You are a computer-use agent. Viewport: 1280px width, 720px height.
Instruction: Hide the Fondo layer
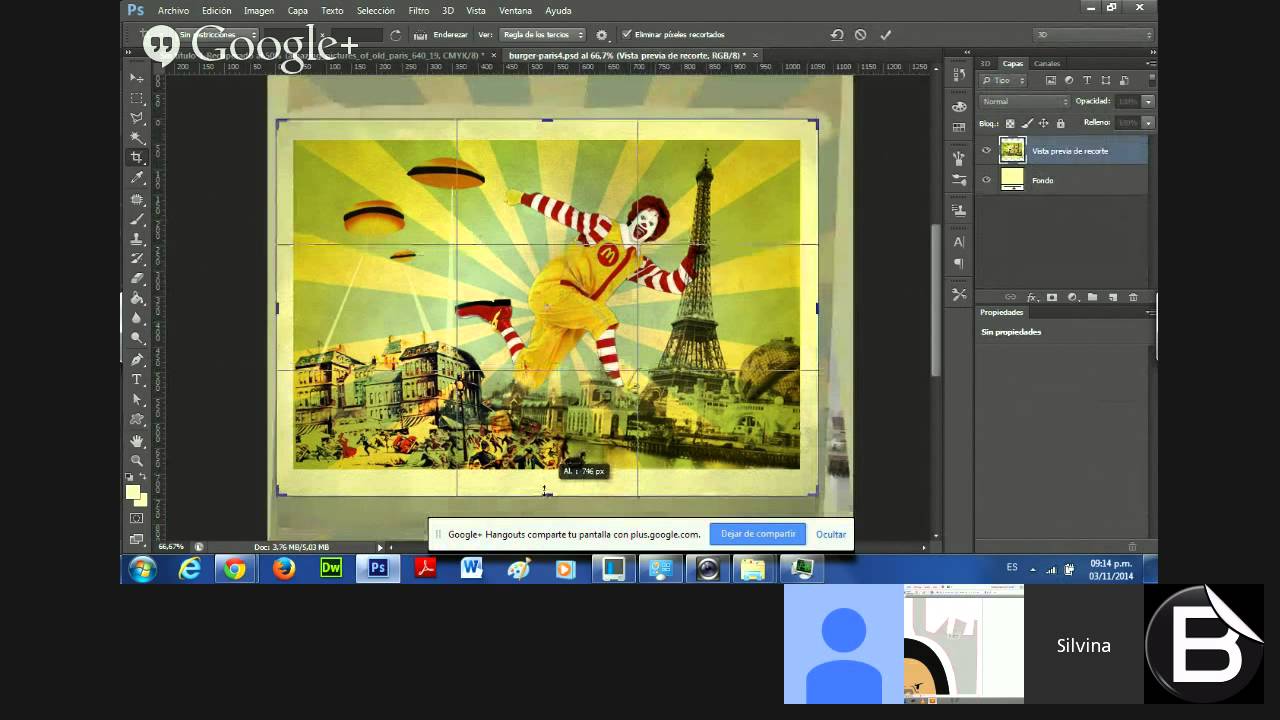coord(986,180)
